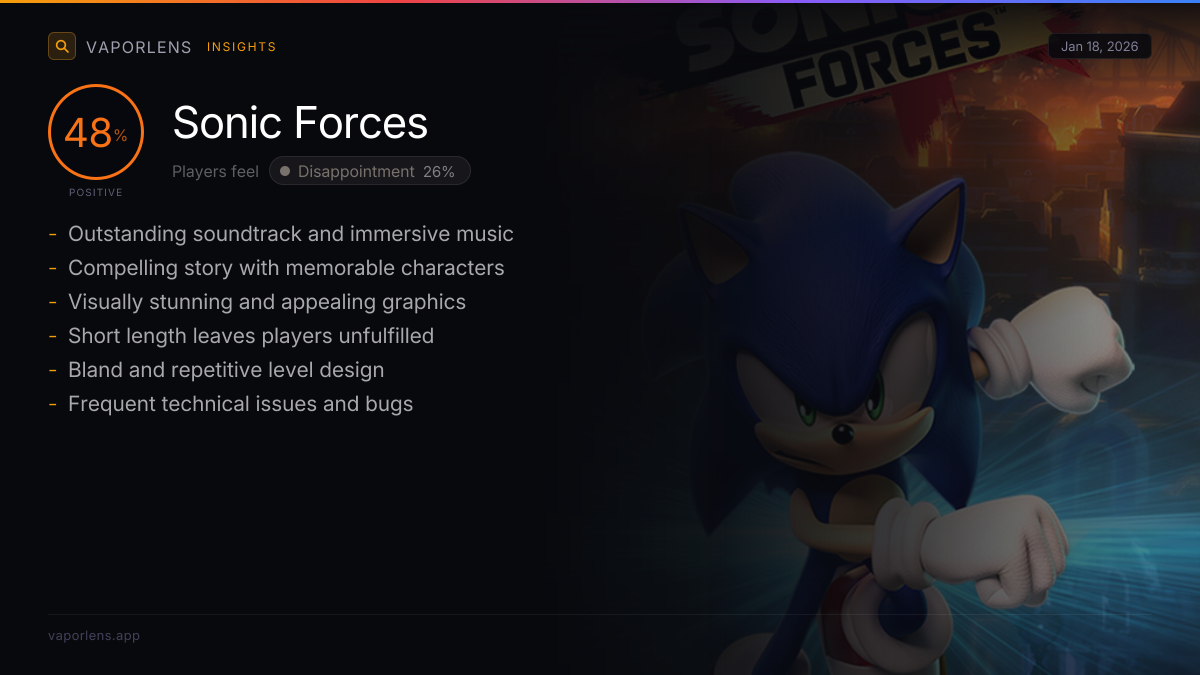1200x675 pixels.
Task: Select Bland and repetitive level design item
Action: click(226, 370)
